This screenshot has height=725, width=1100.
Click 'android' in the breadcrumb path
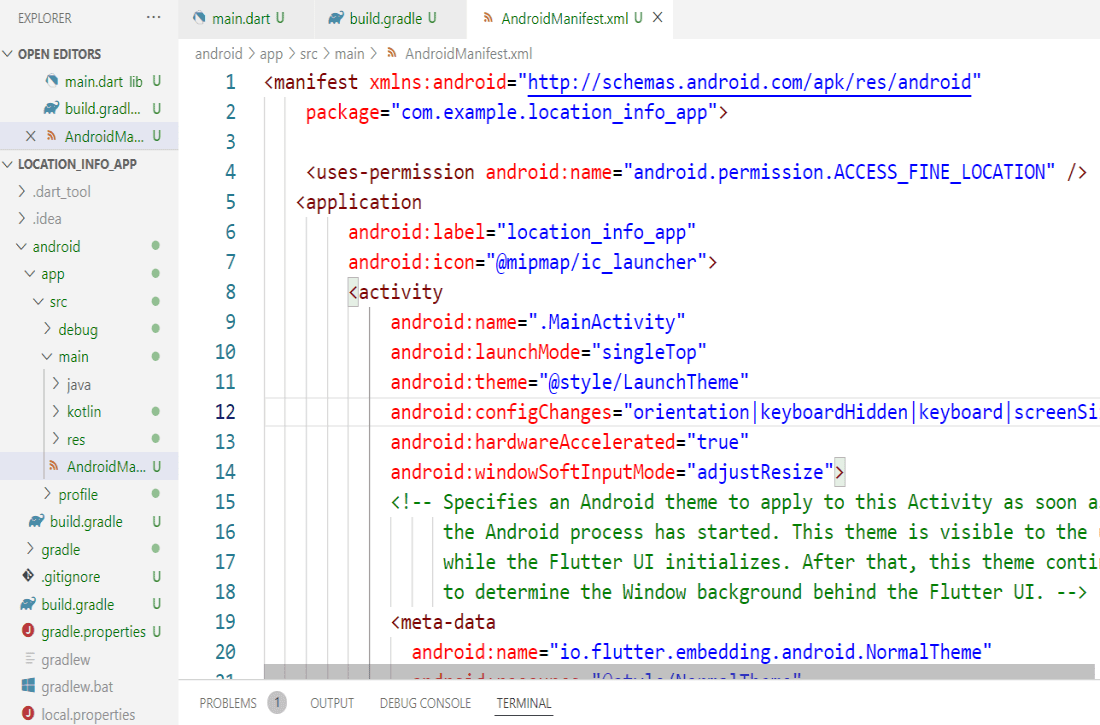(x=218, y=53)
